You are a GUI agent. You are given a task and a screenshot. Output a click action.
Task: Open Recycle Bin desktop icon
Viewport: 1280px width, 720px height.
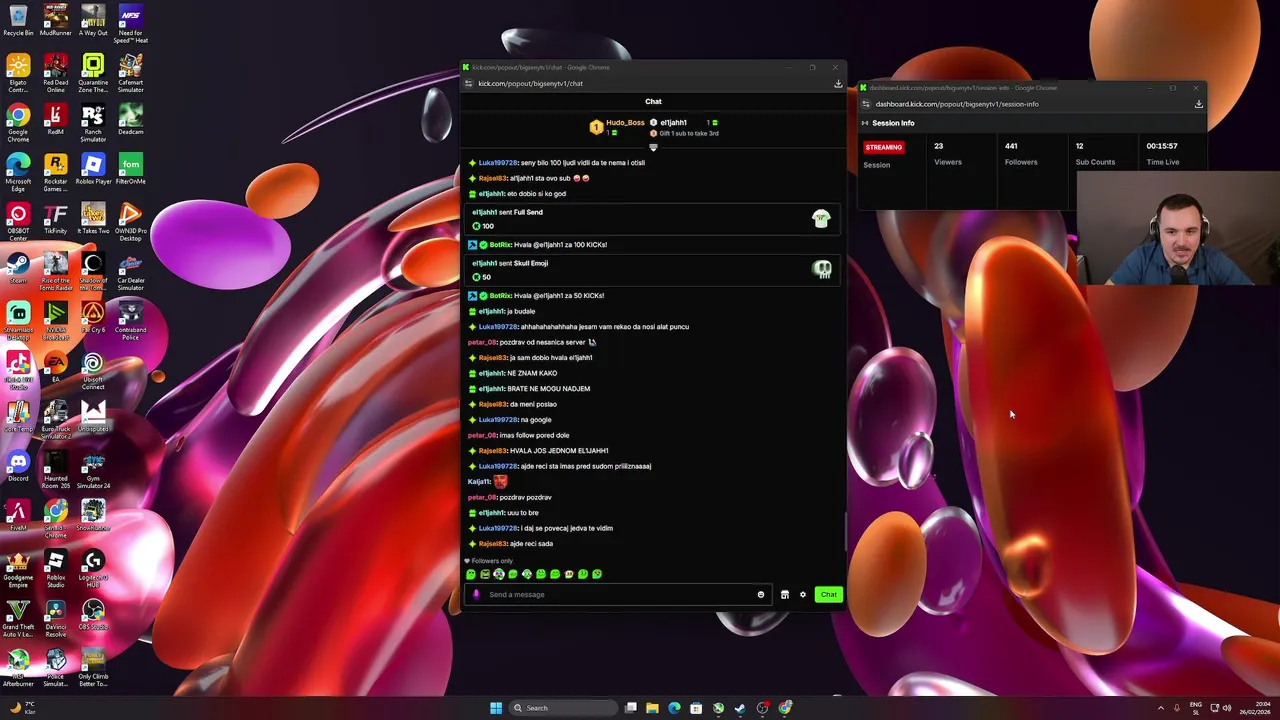(x=18, y=21)
